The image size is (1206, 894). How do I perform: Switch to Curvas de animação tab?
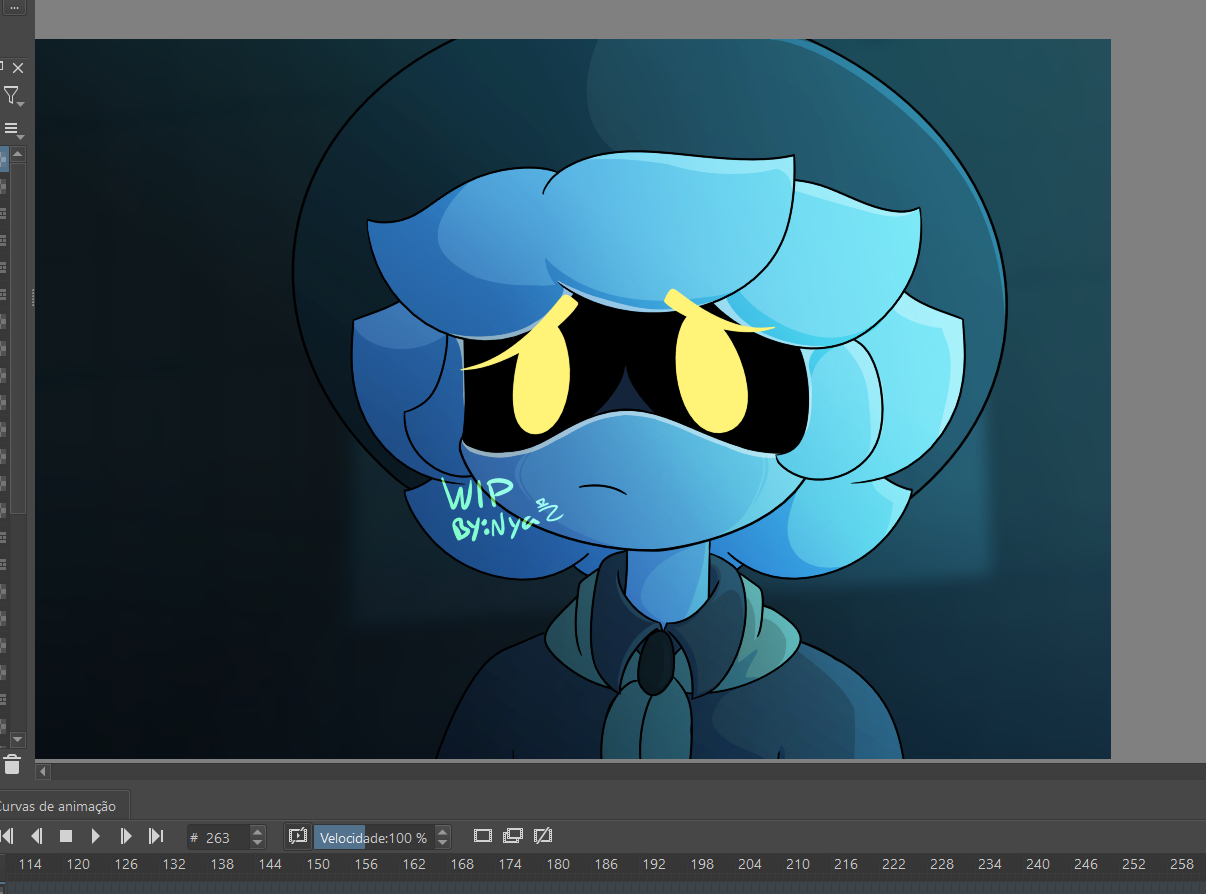pyautogui.click(x=58, y=806)
